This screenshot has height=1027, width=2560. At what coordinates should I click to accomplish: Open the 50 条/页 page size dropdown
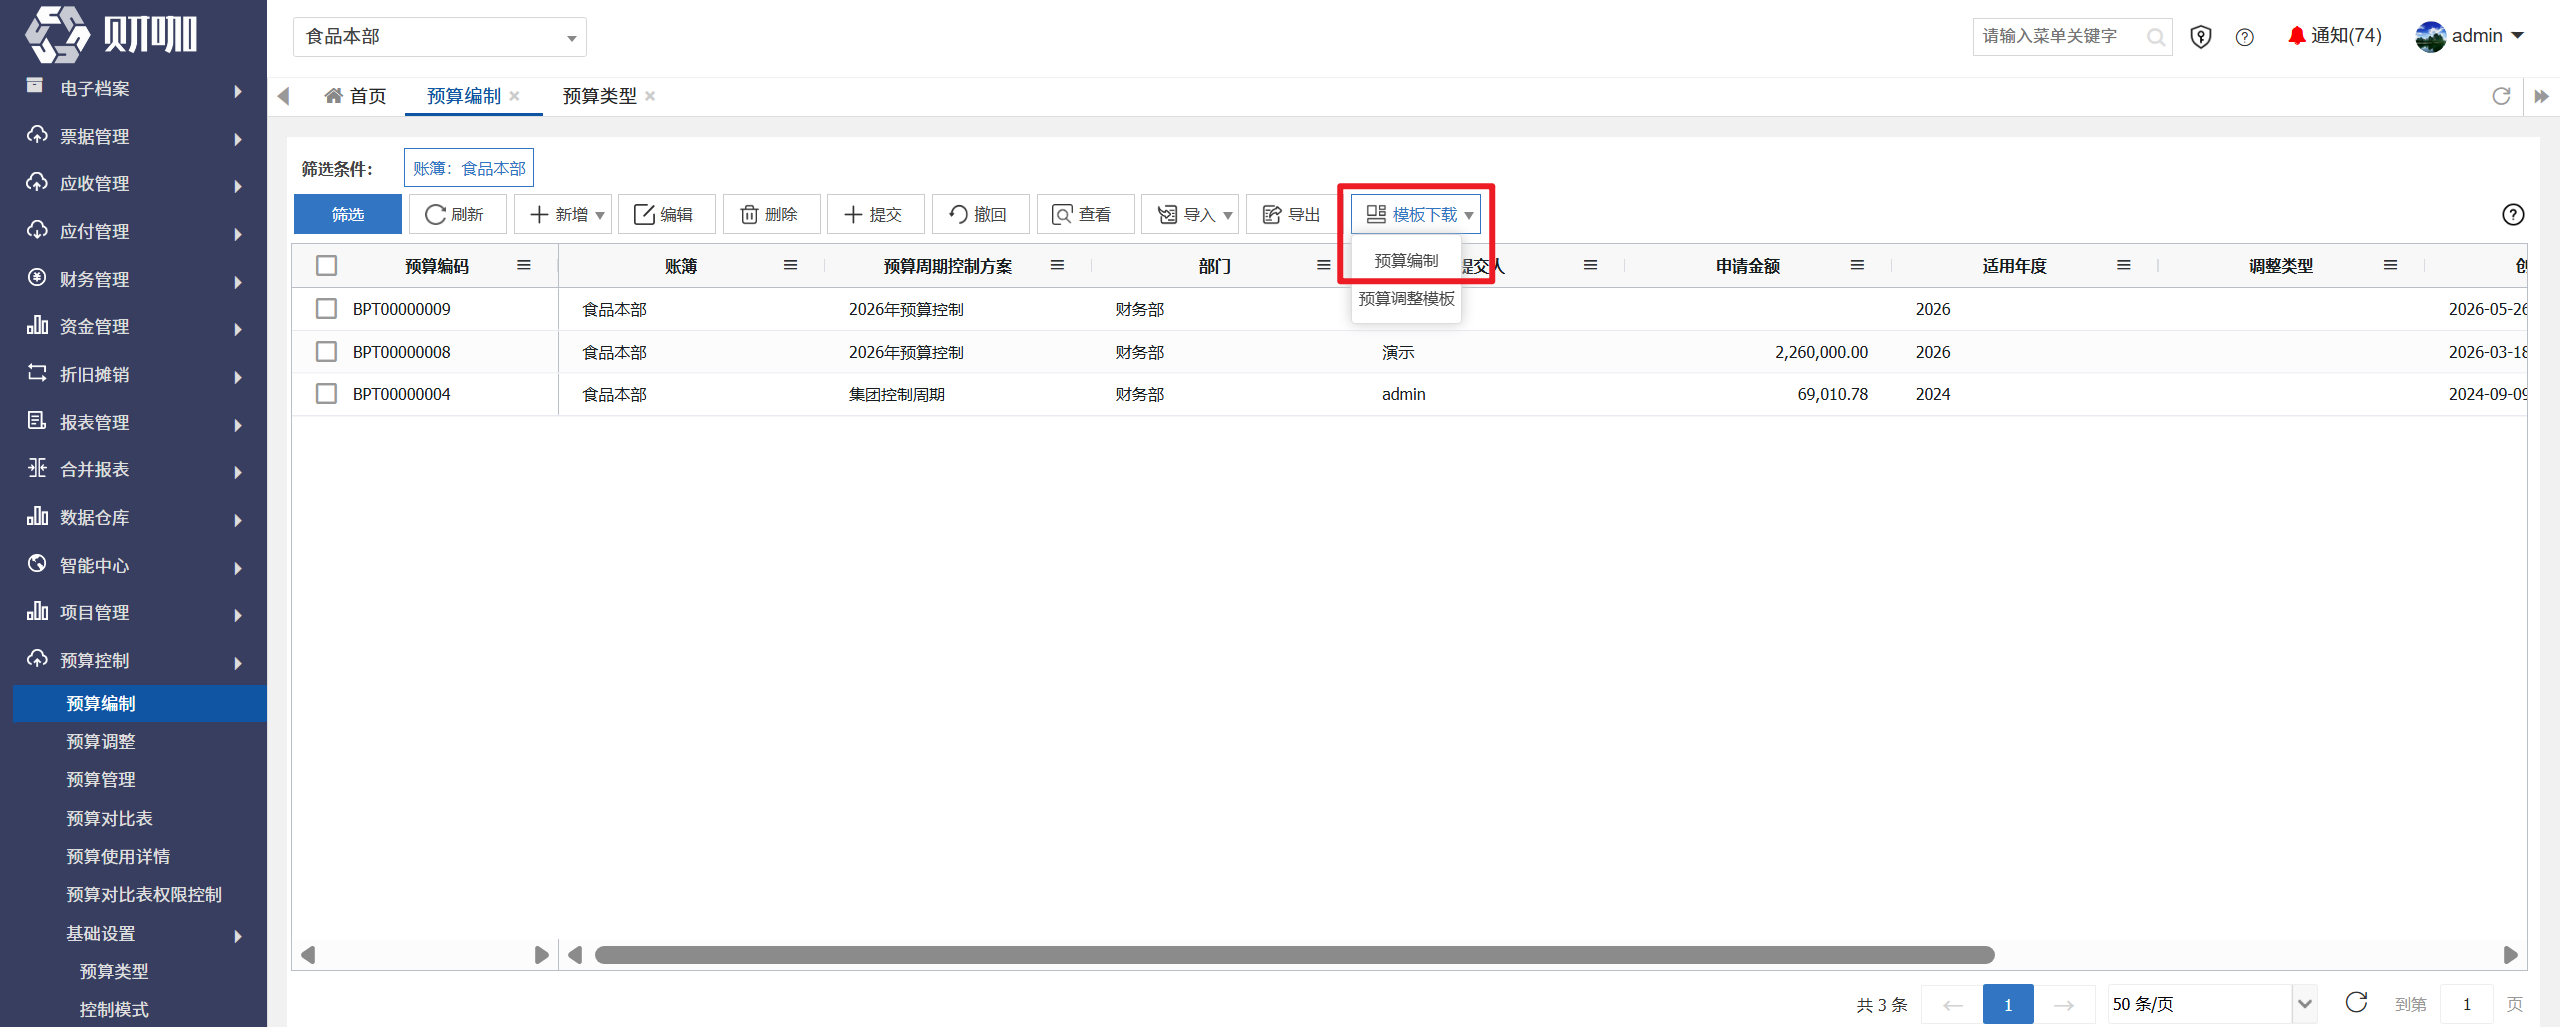click(2212, 1004)
